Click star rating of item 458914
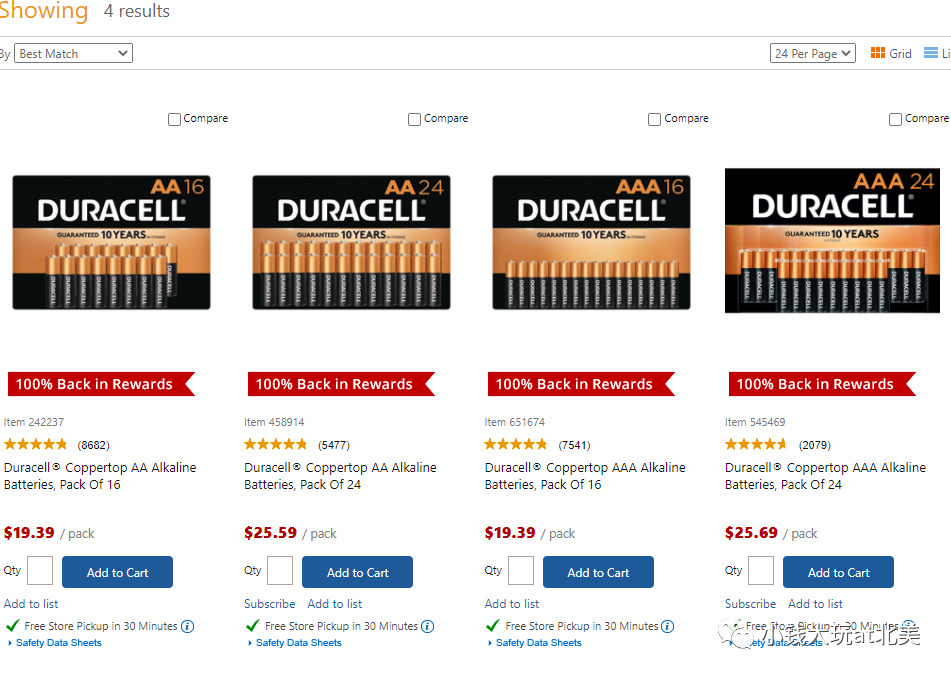Viewport: 951px width, 676px height. coord(276,444)
